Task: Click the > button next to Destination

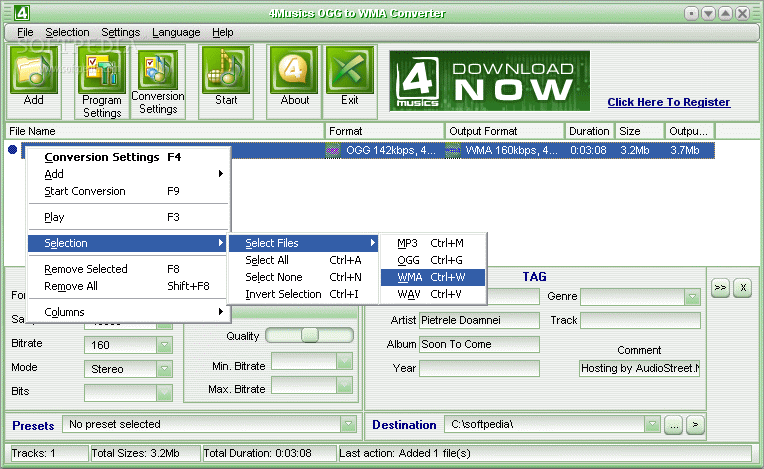Action: [695, 425]
